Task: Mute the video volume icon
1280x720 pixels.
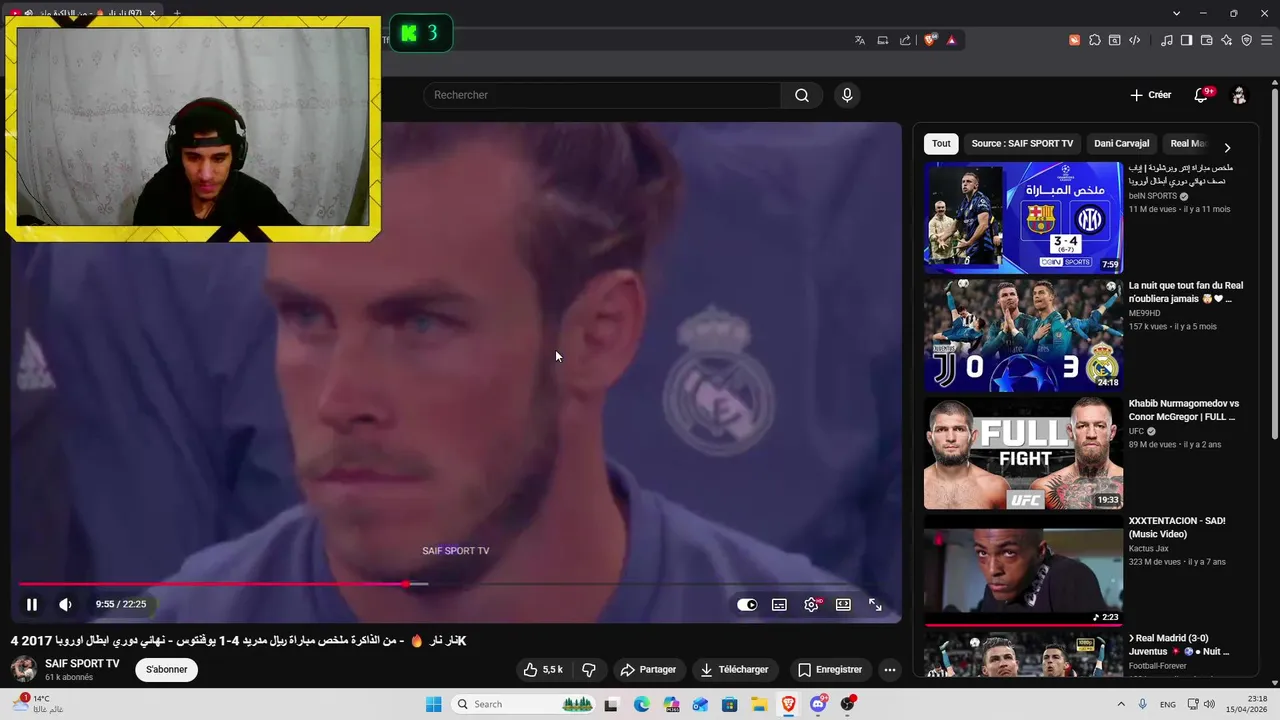Action: 65,604
